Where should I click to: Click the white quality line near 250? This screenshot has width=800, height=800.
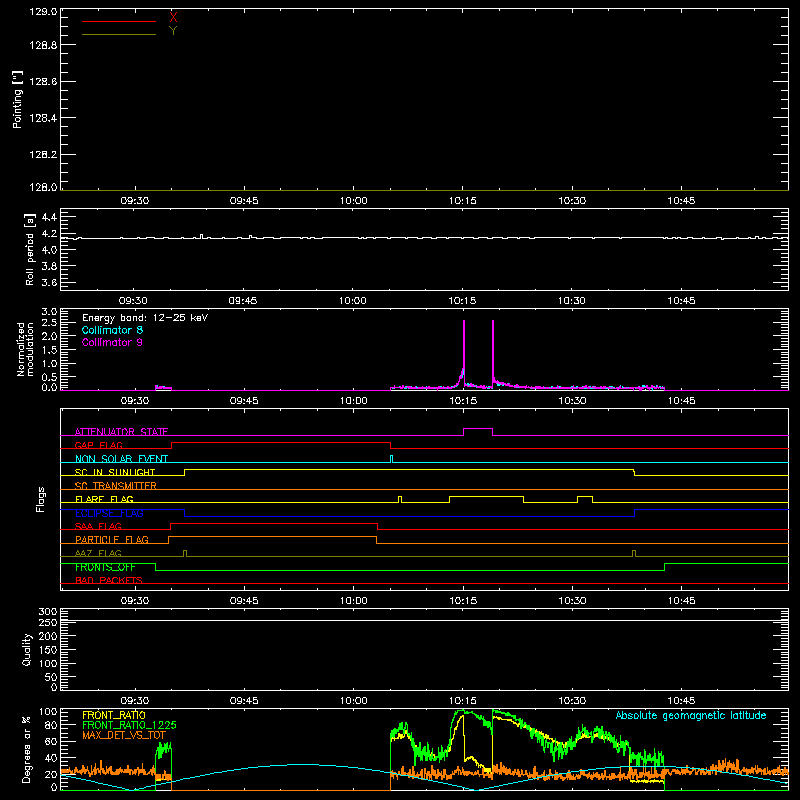424,620
